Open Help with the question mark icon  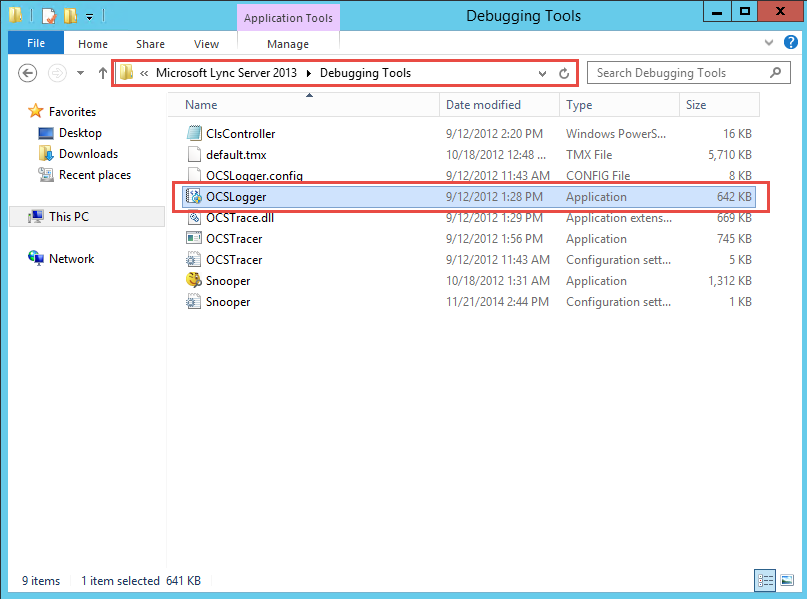(791, 42)
